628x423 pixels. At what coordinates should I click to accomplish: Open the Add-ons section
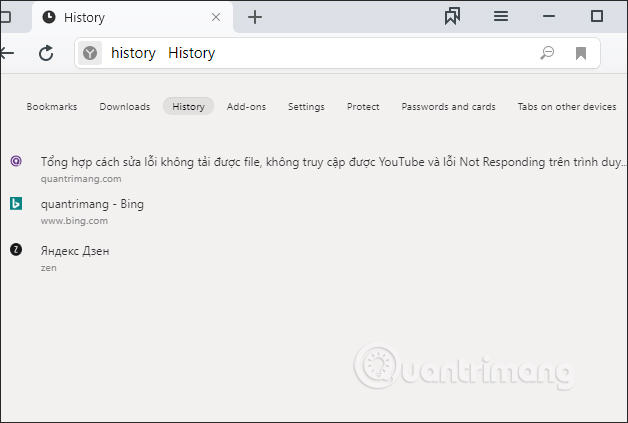tap(246, 107)
